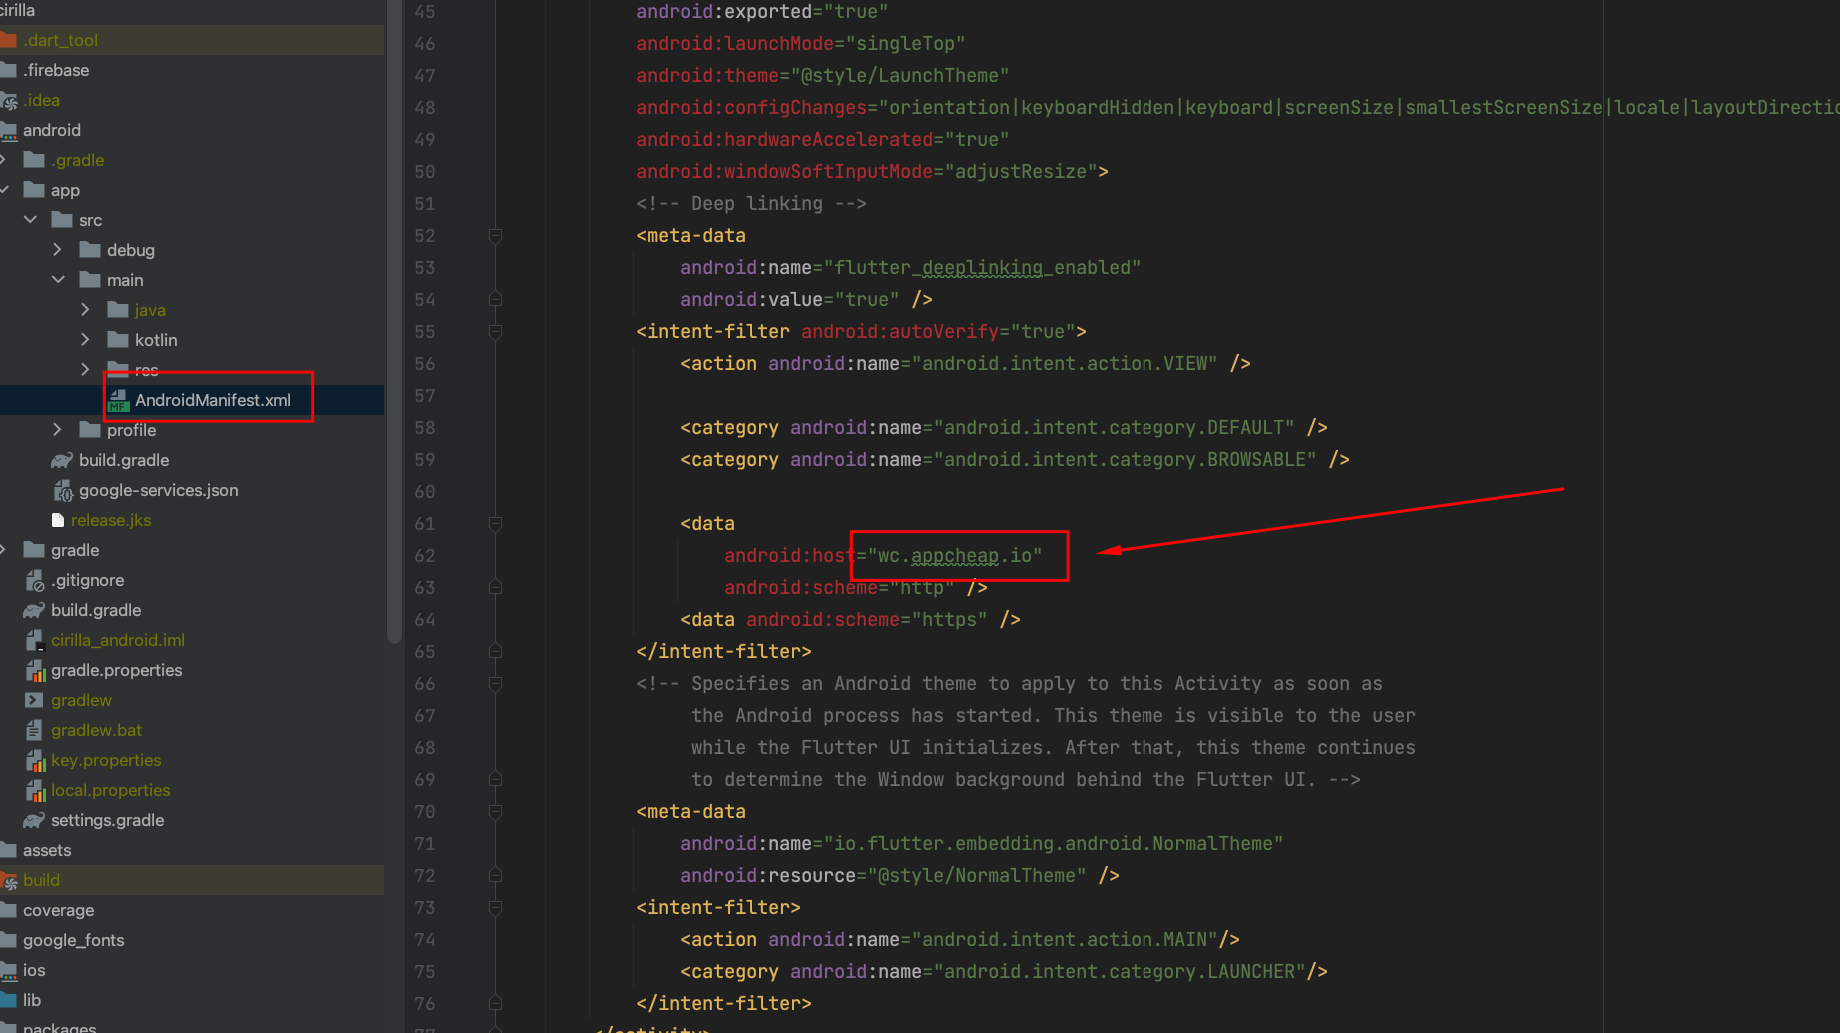Collapse the main folder in project tree
This screenshot has width=1840, height=1033.
pyautogui.click(x=58, y=279)
